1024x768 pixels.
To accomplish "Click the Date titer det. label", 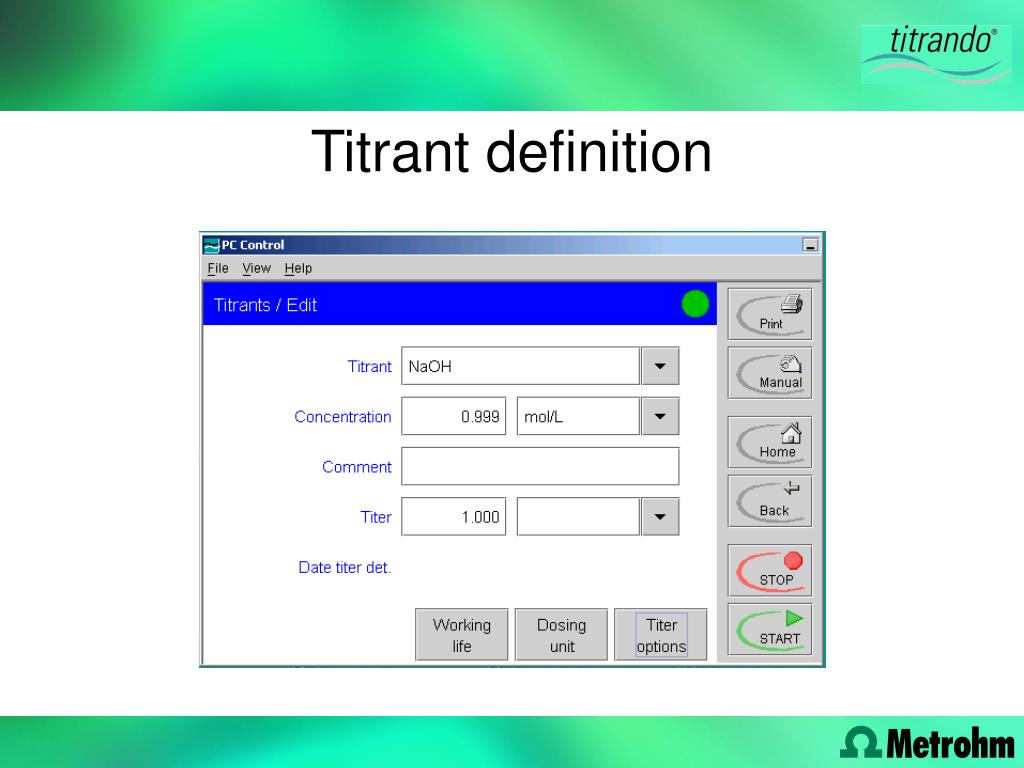I will tap(345, 568).
